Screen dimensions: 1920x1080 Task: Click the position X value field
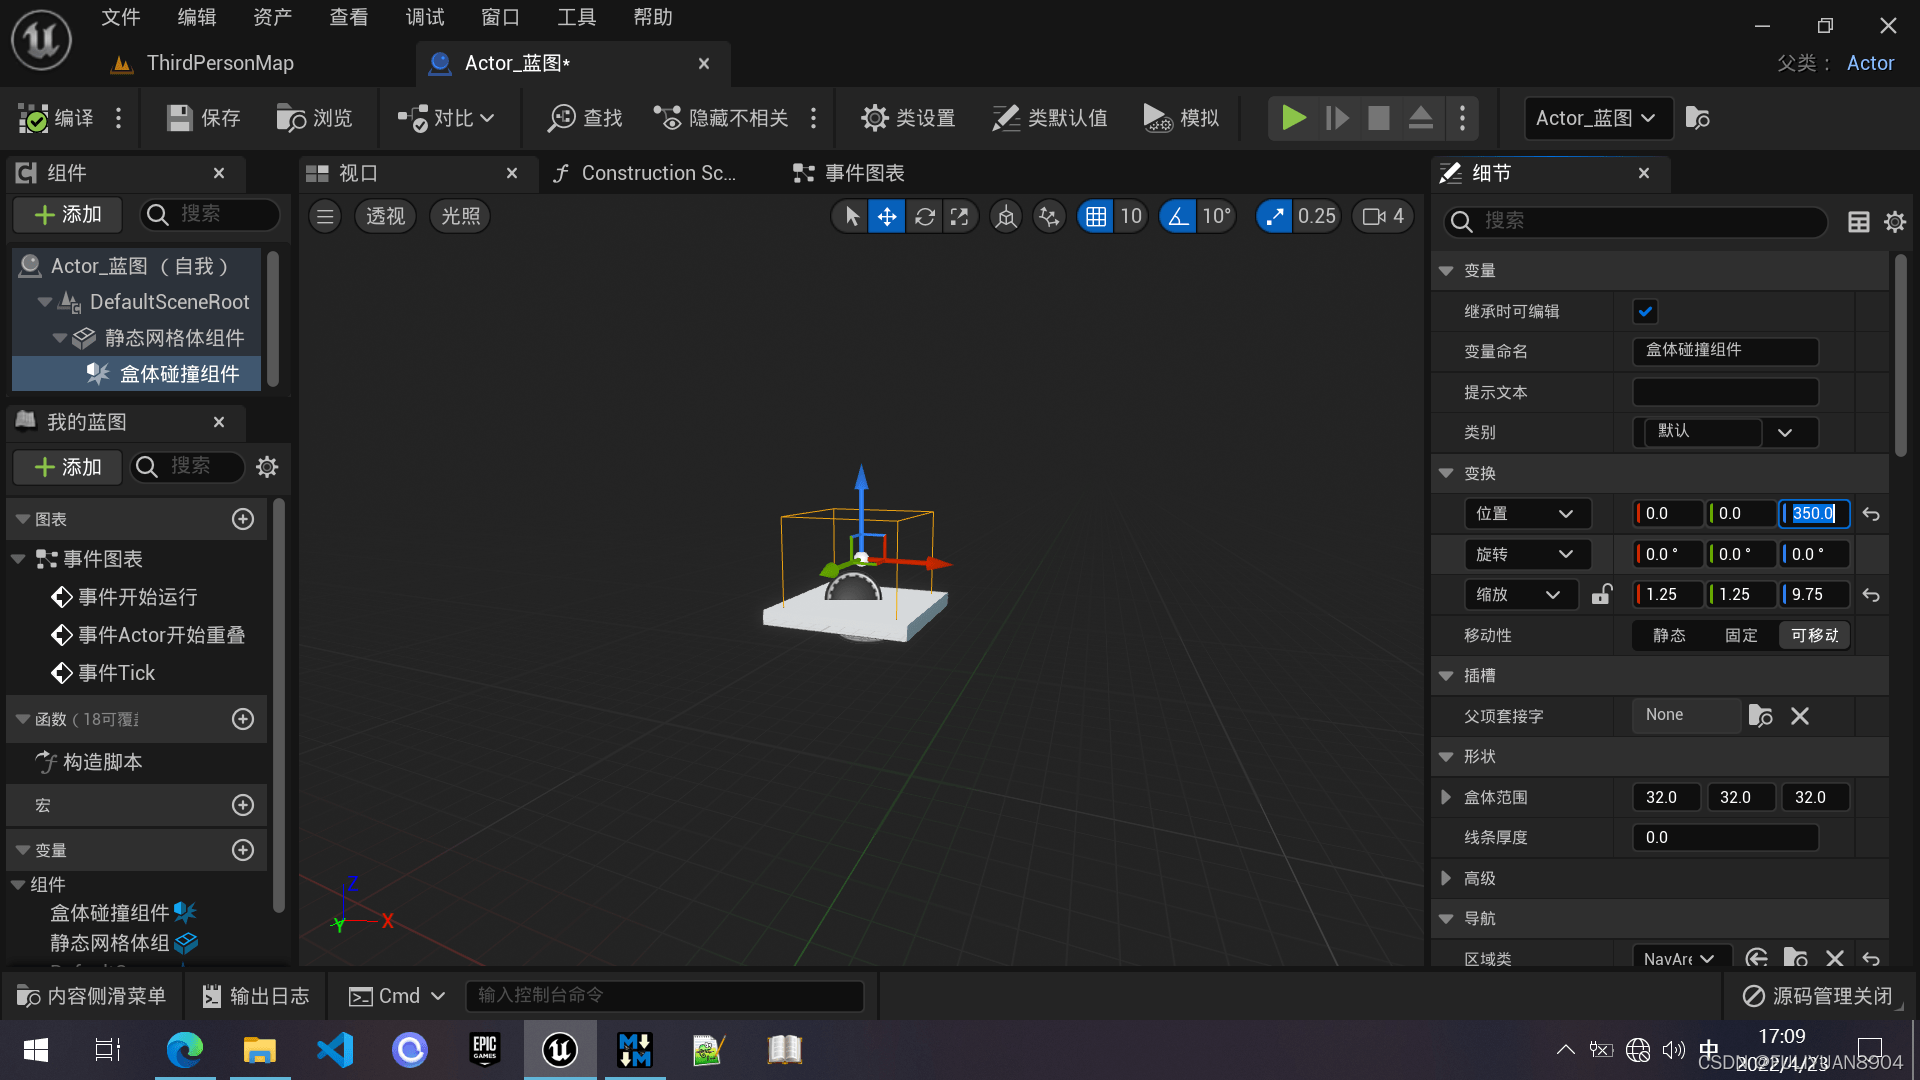[1668, 513]
